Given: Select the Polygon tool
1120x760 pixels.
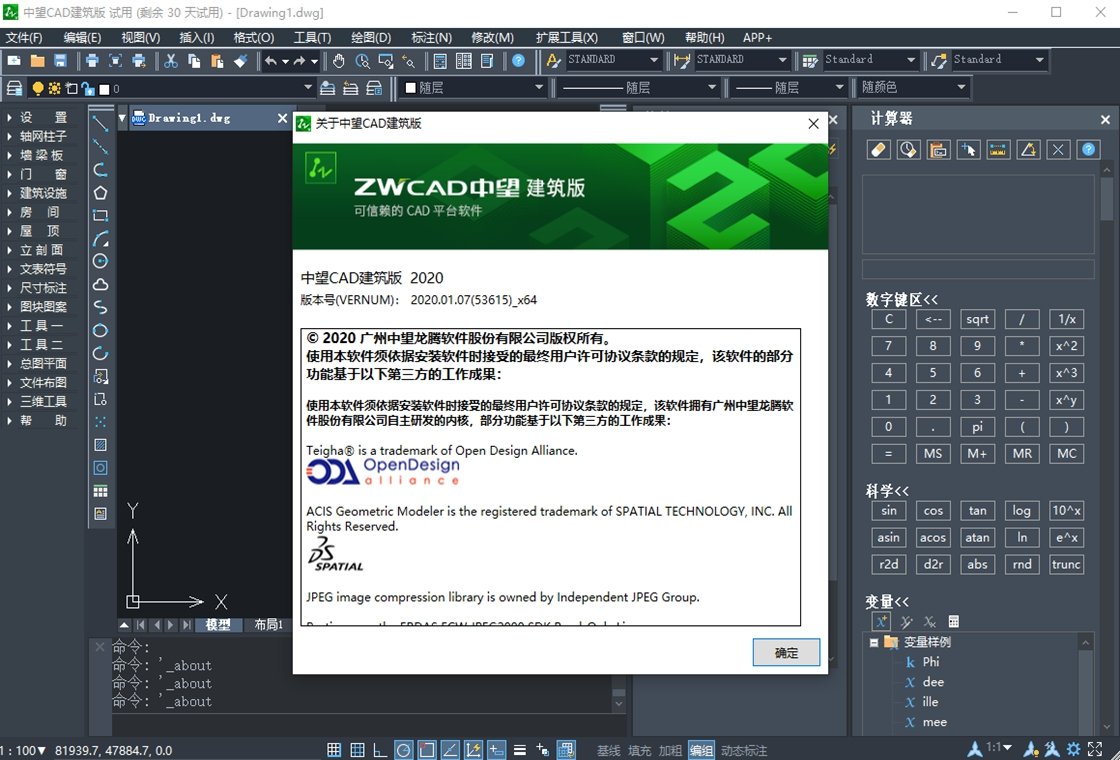Looking at the screenshot, I should click(101, 193).
